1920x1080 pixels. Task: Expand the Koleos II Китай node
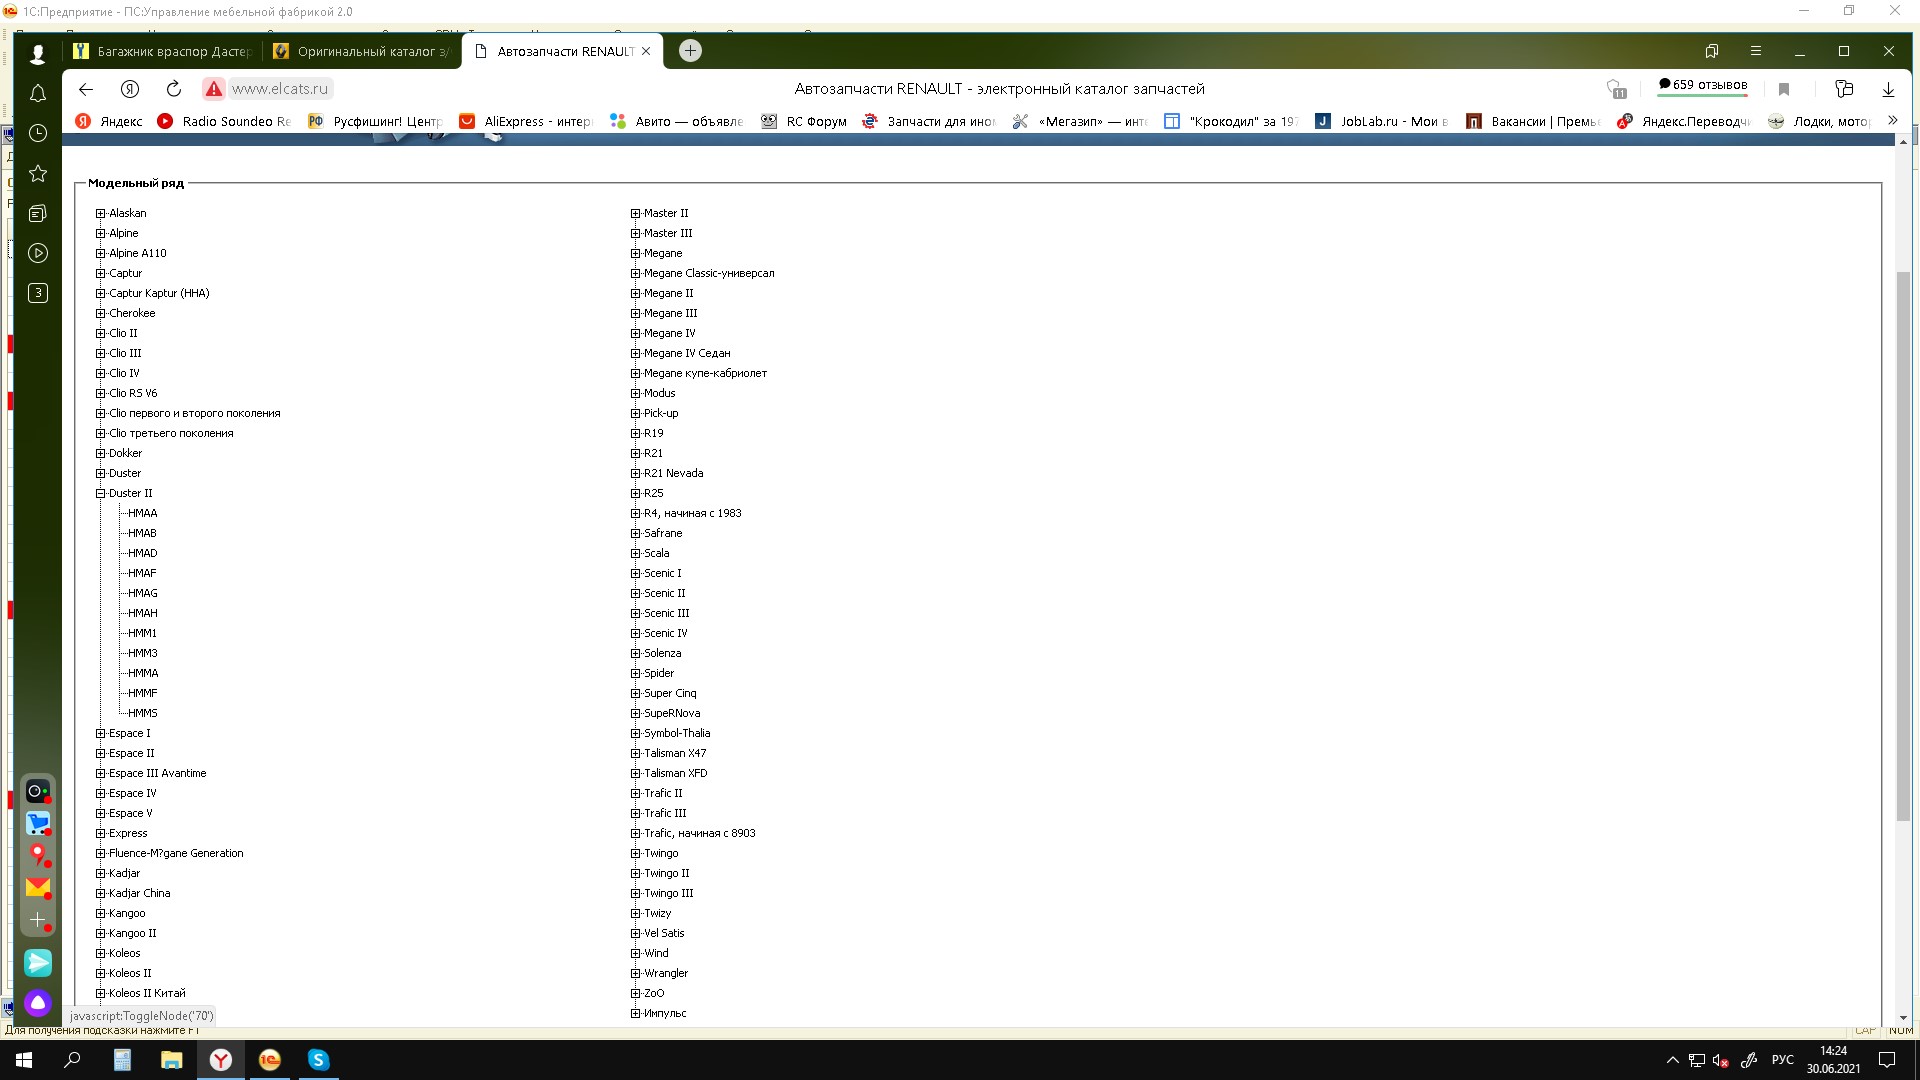(100, 993)
